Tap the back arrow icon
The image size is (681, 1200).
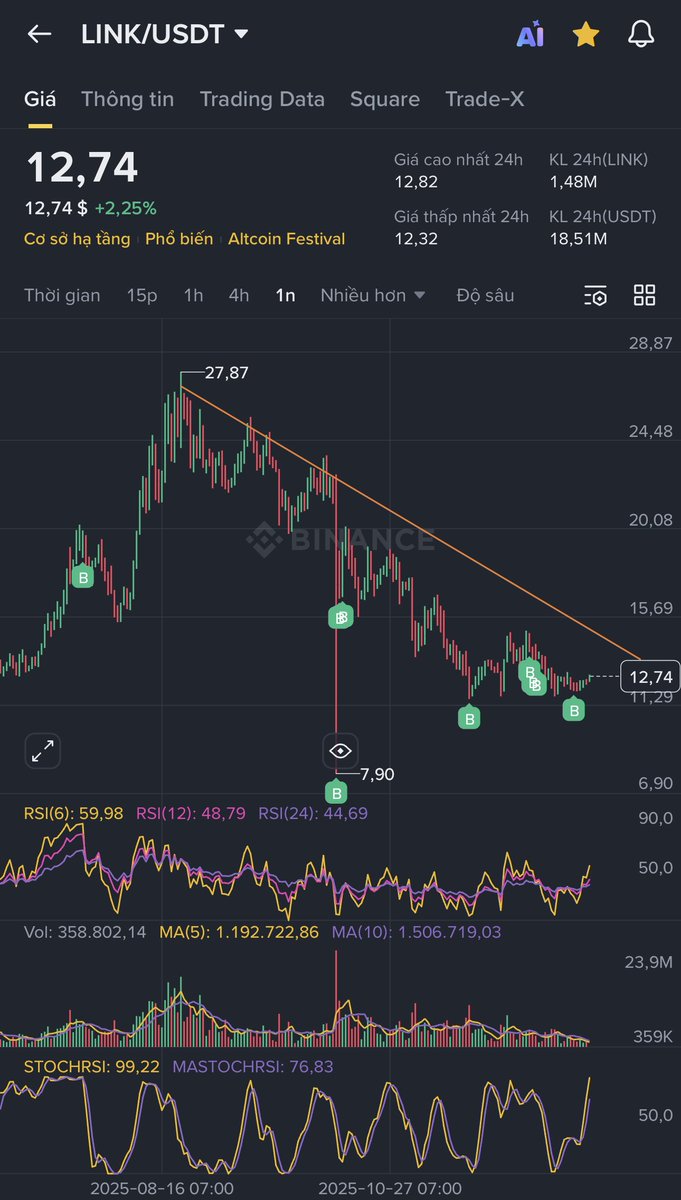click(39, 34)
